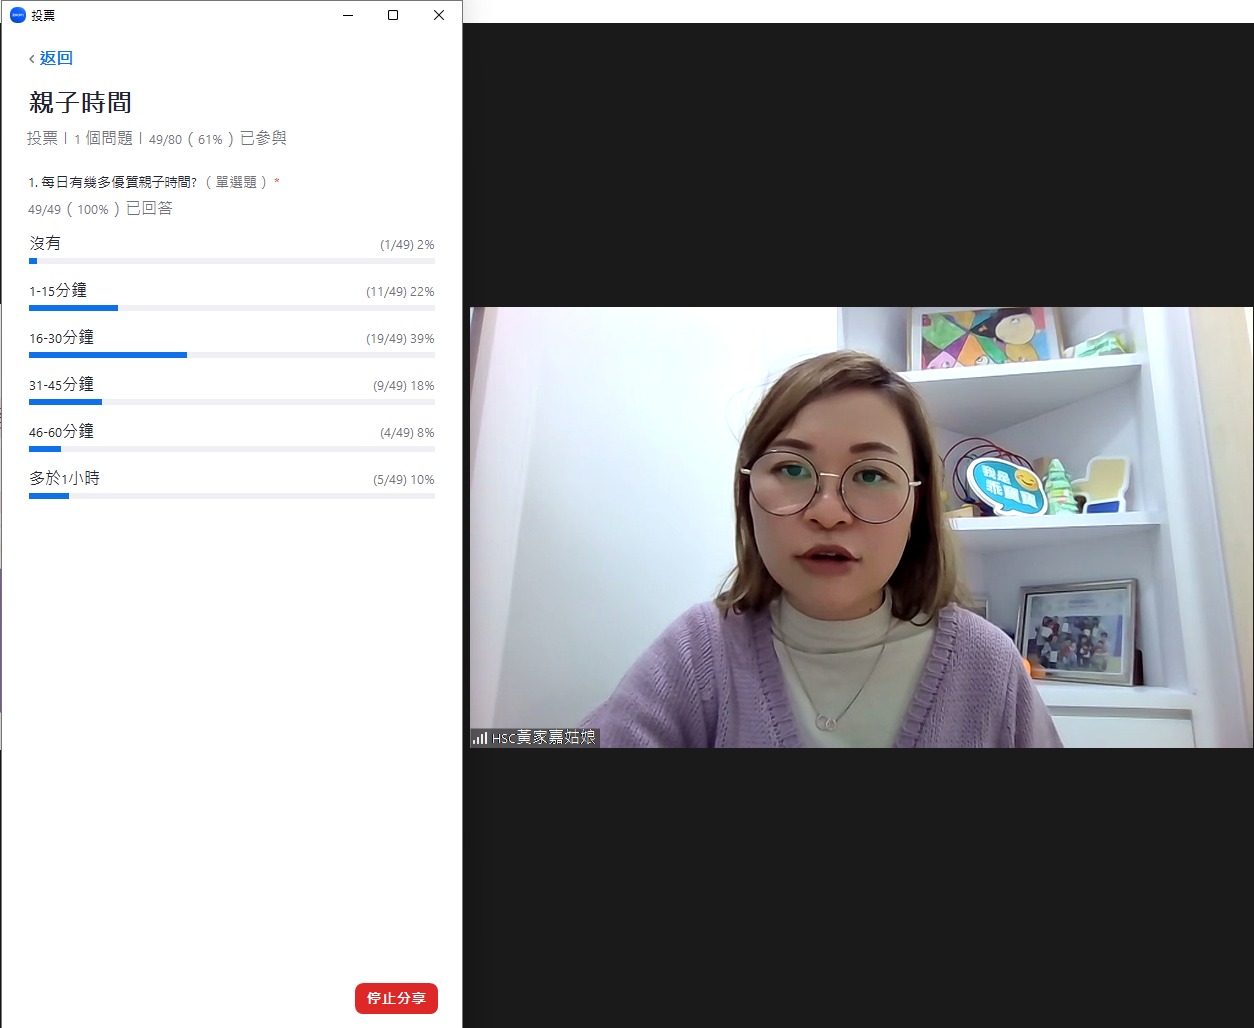Click the 49/80 participation statistic
1254x1028 pixels.
pyautogui.click(x=165, y=139)
